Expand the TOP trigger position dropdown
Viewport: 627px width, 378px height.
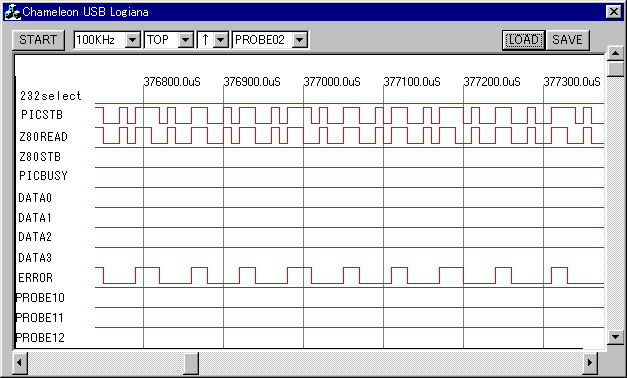click(x=186, y=40)
